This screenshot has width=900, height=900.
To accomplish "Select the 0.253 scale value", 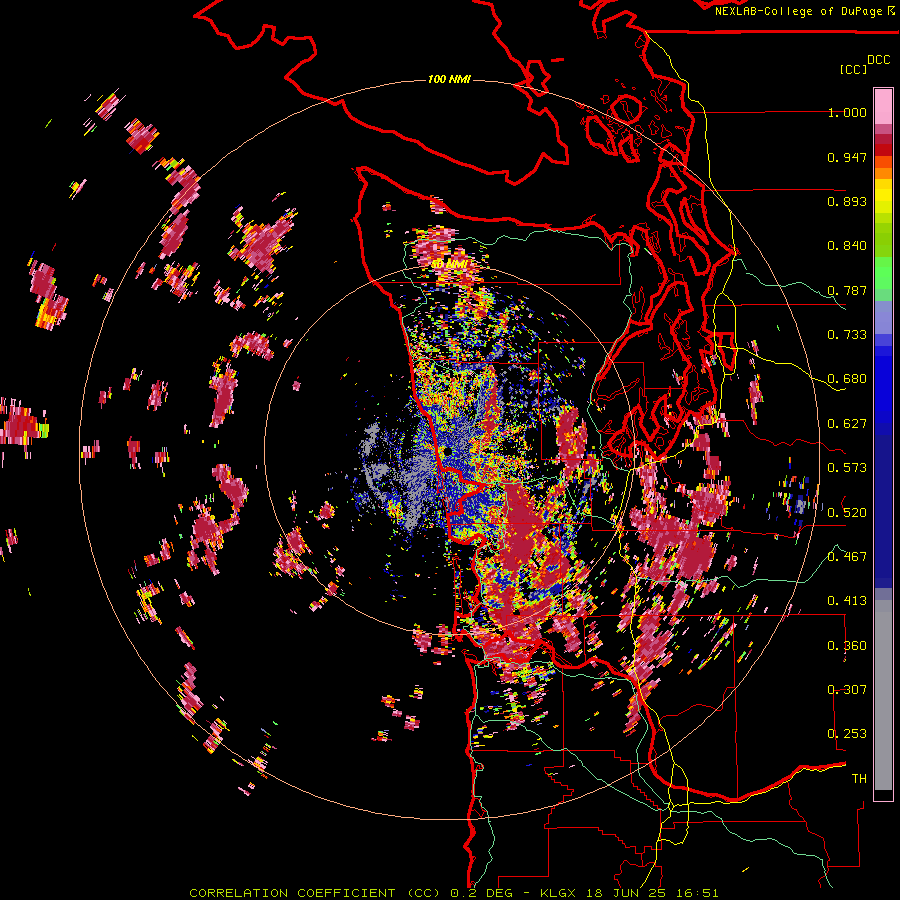I will click(x=847, y=734).
